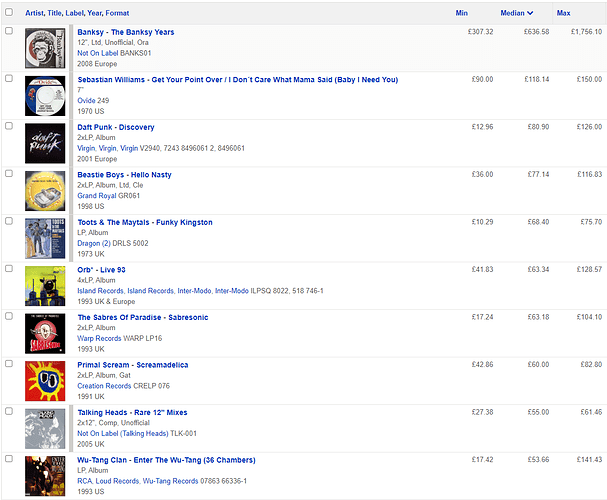
Task: Tick the select-all checkbox in the header
Action: coord(9,12)
